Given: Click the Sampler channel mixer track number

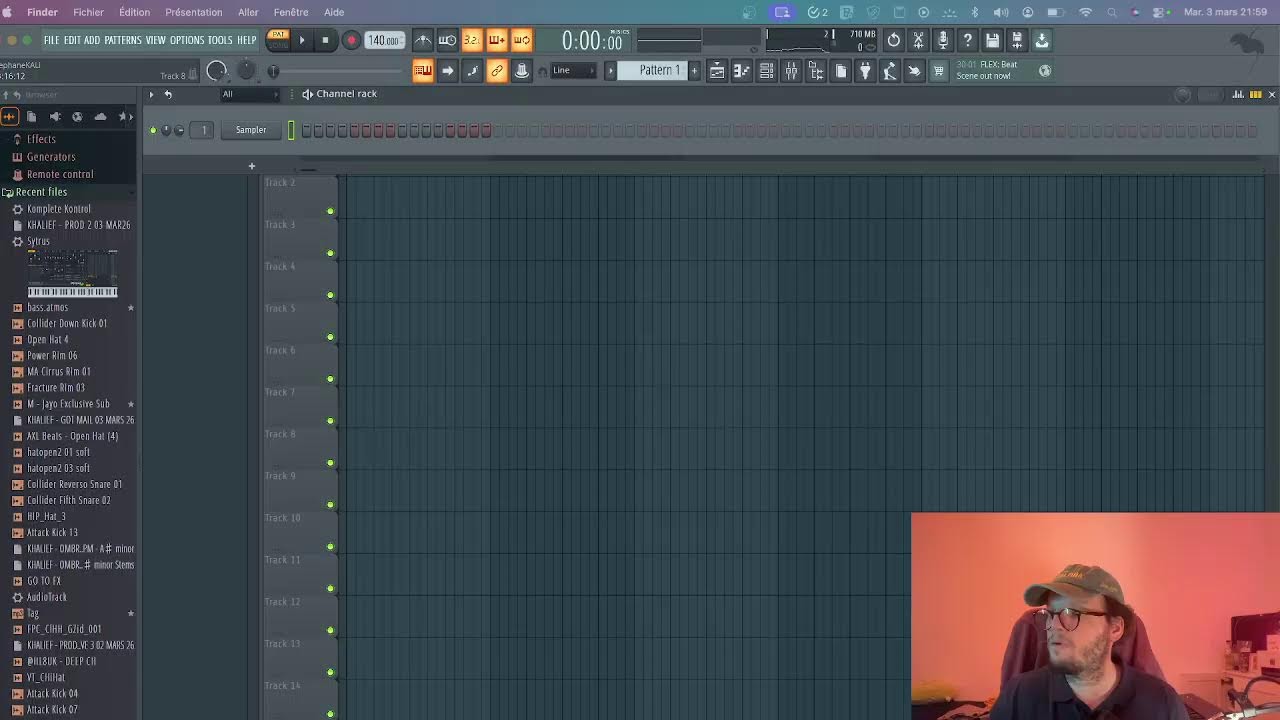Looking at the screenshot, I should [203, 130].
